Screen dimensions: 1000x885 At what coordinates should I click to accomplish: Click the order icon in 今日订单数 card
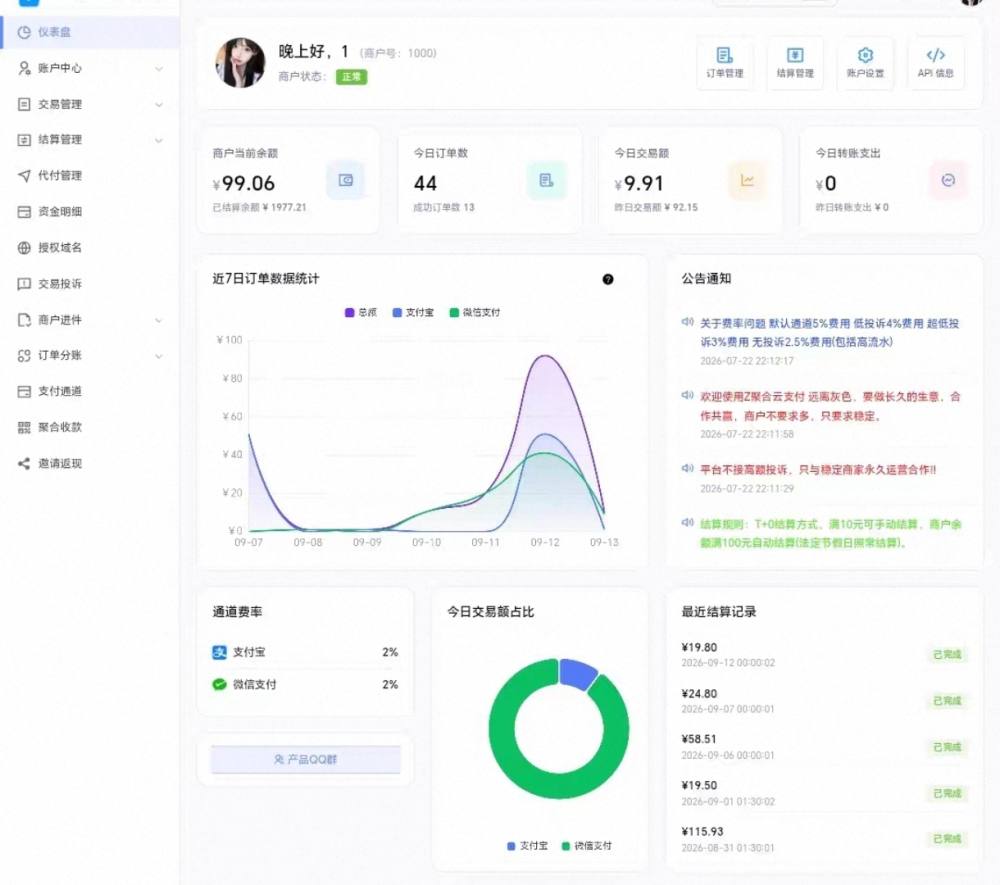(547, 180)
